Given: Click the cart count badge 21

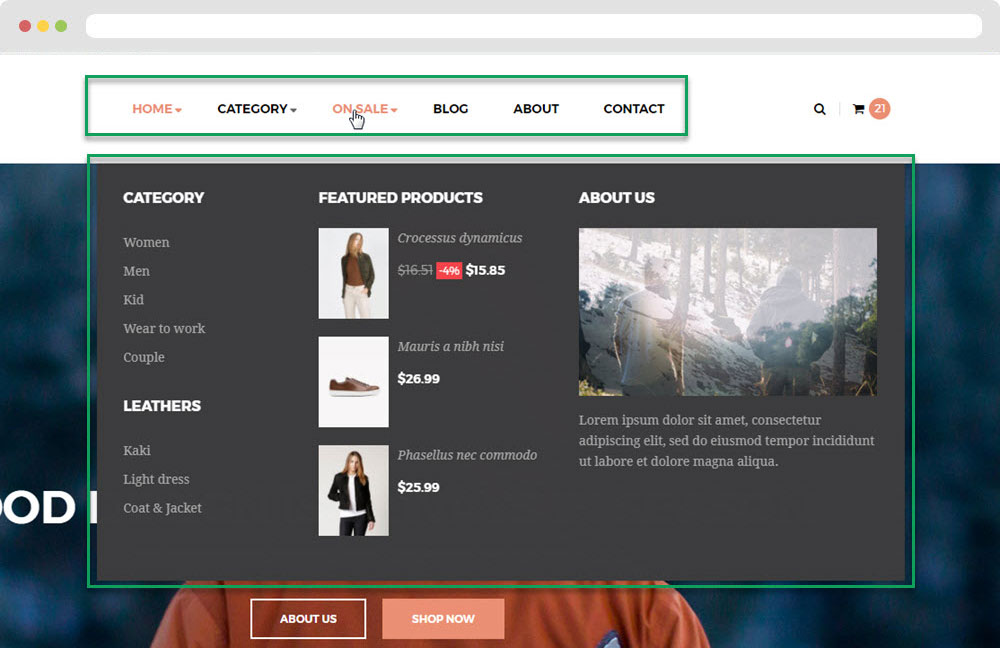Looking at the screenshot, I should click(879, 108).
